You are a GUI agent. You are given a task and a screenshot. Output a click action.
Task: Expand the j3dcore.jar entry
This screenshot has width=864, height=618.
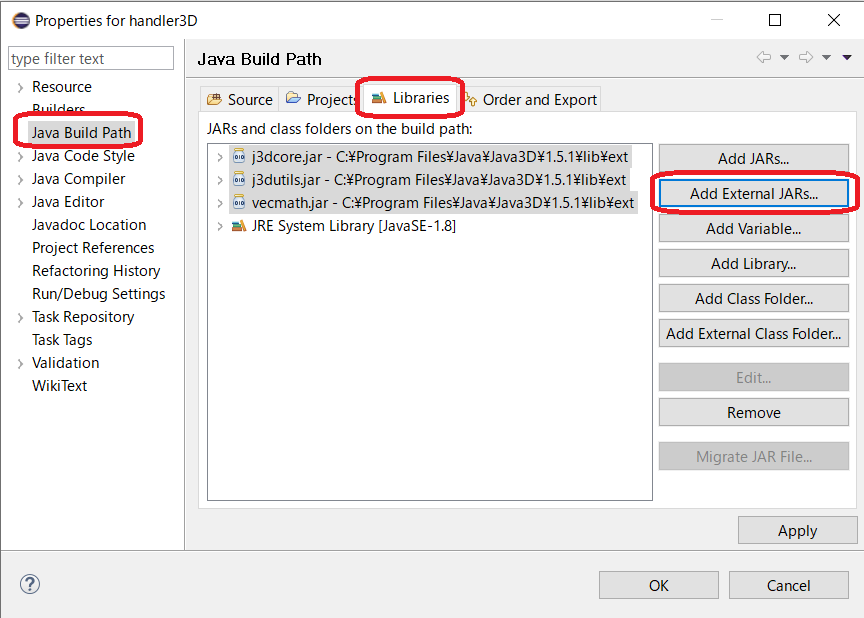(x=220, y=157)
